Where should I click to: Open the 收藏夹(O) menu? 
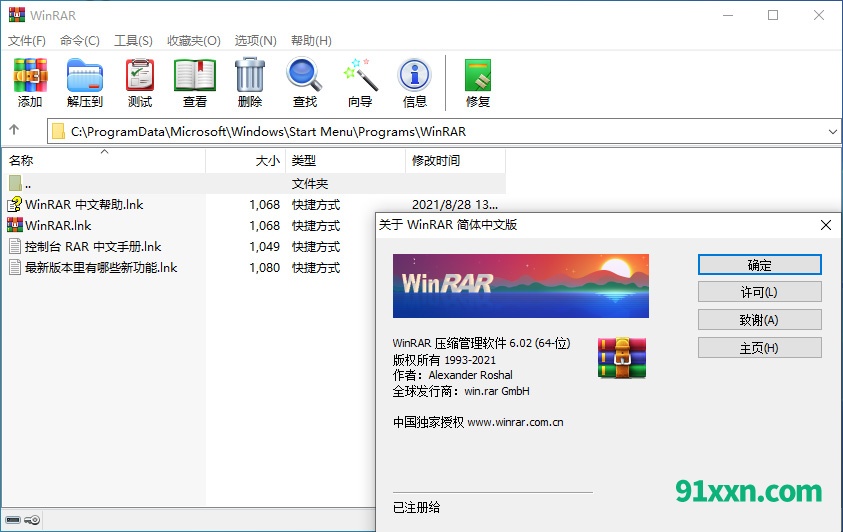point(194,41)
